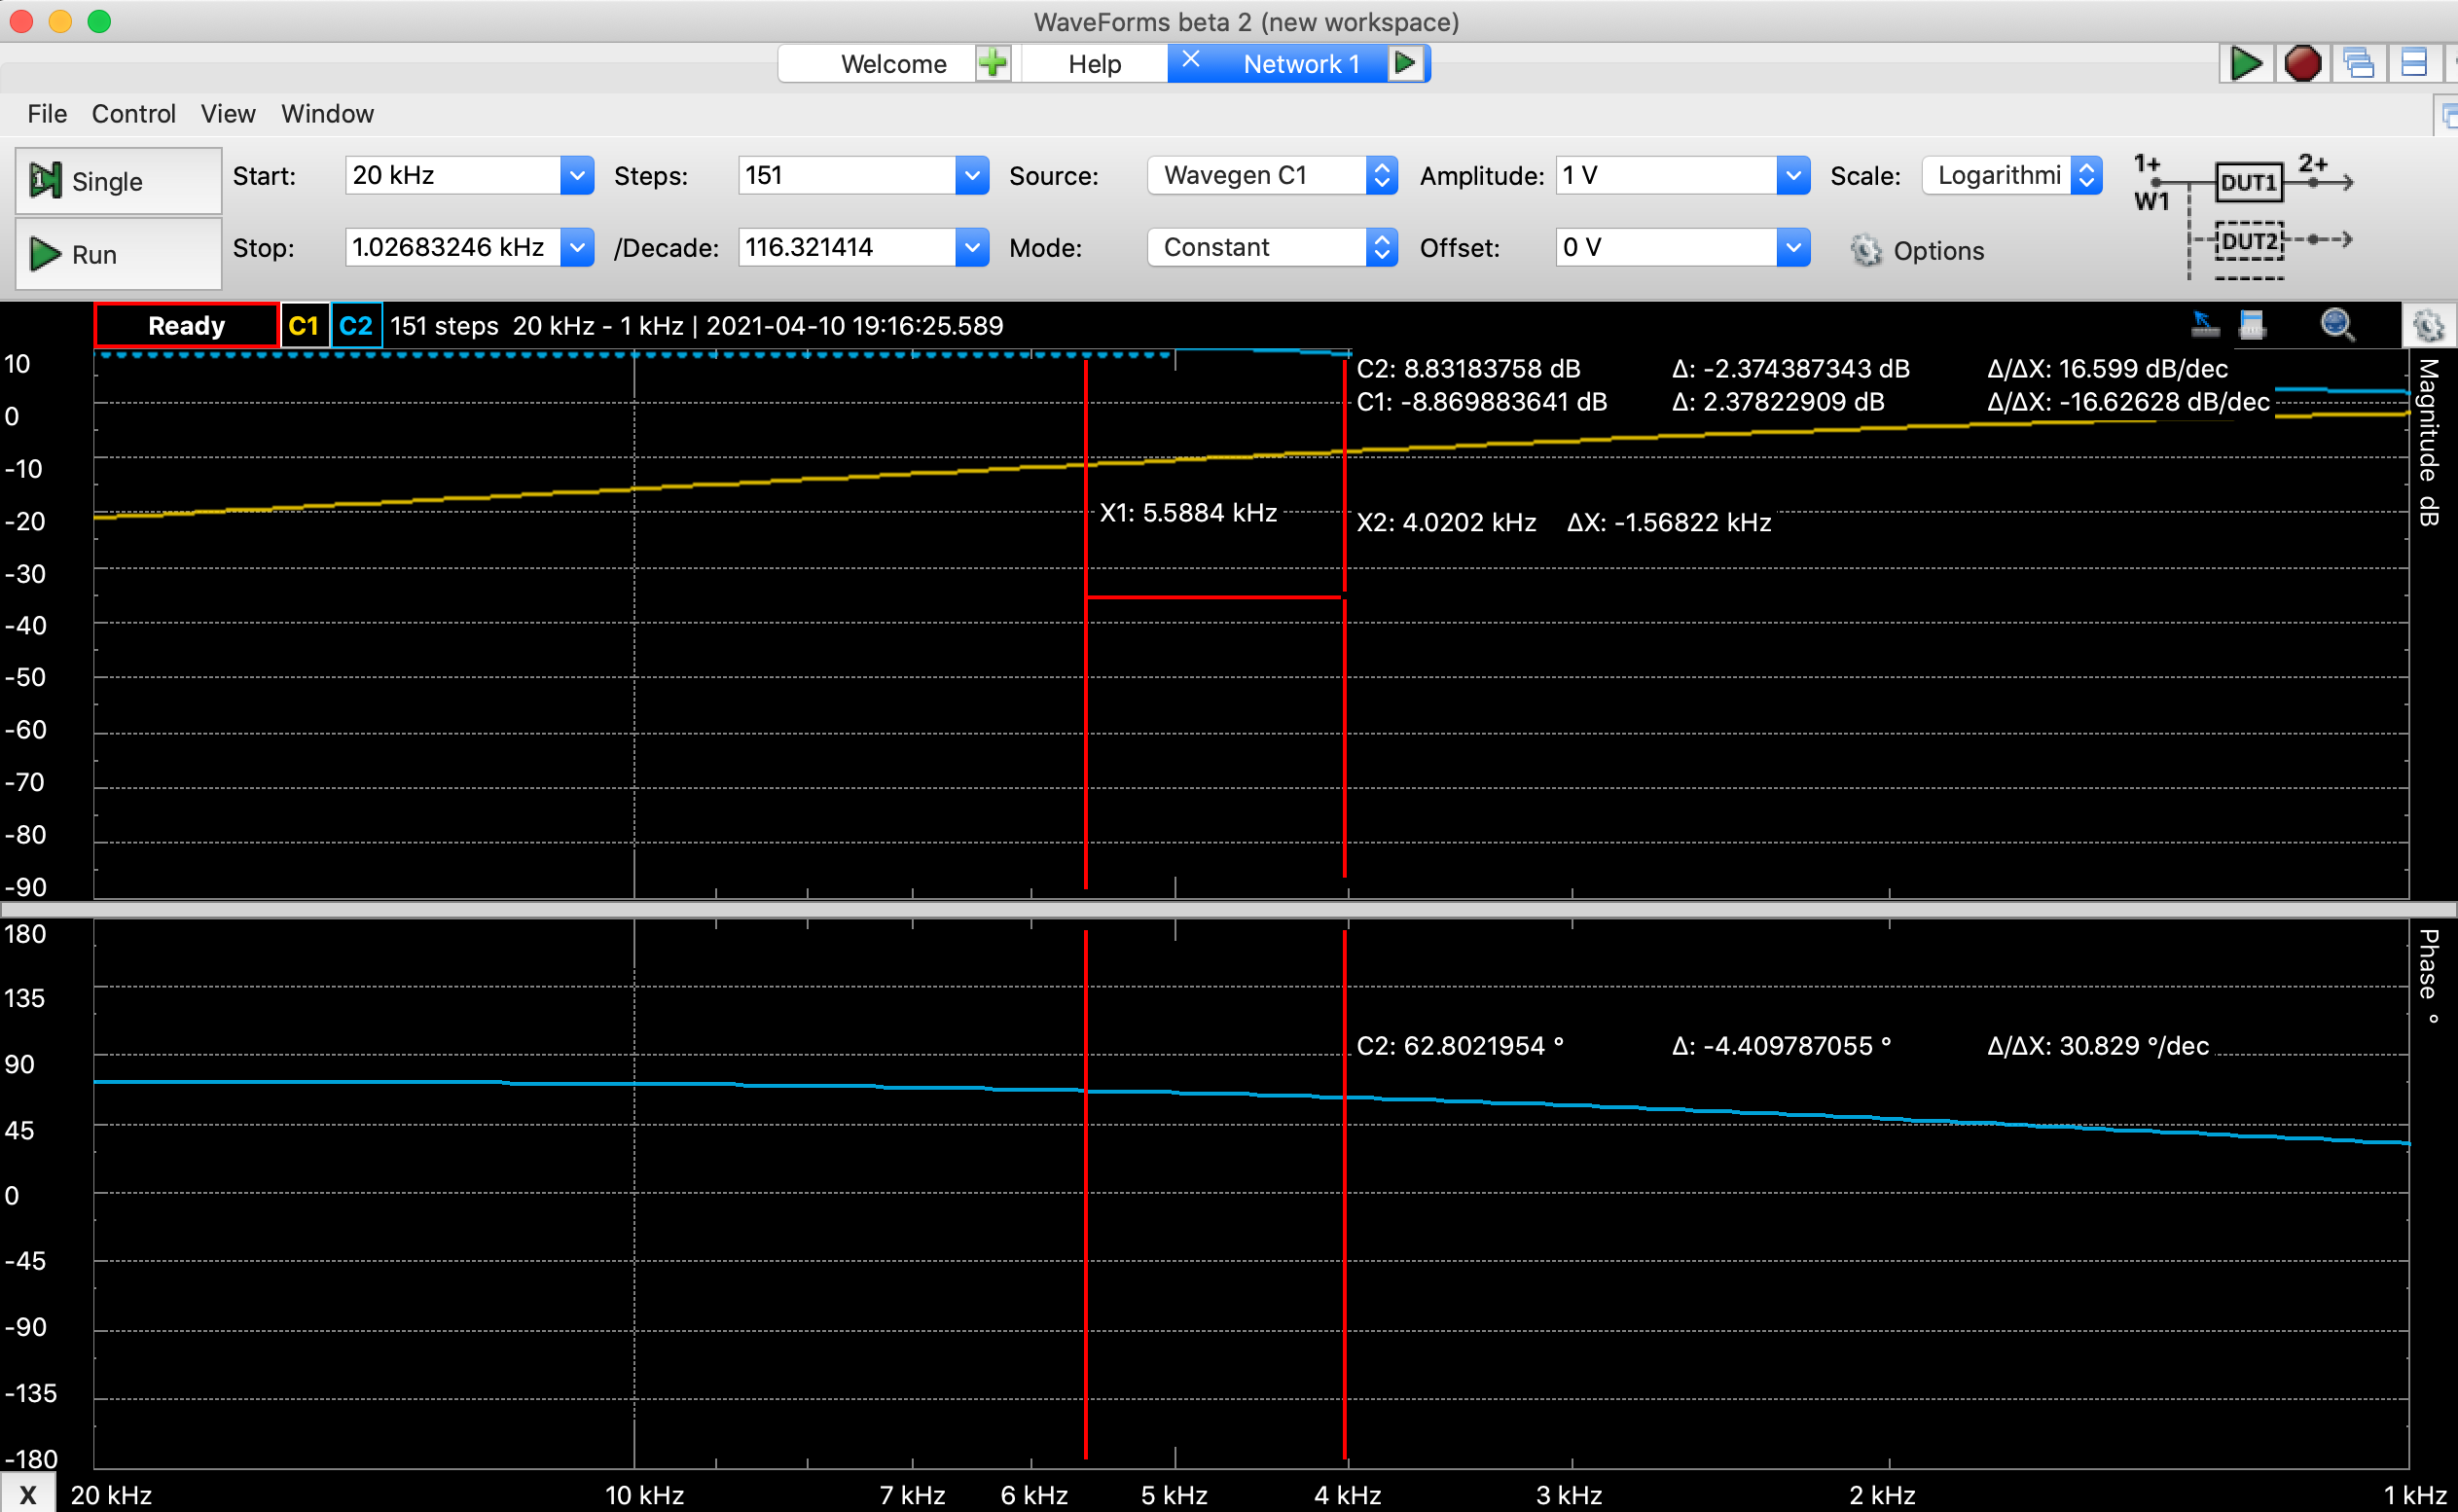The image size is (2458, 1512).
Task: Open plot settings gear icon
Action: pyautogui.click(x=2427, y=325)
